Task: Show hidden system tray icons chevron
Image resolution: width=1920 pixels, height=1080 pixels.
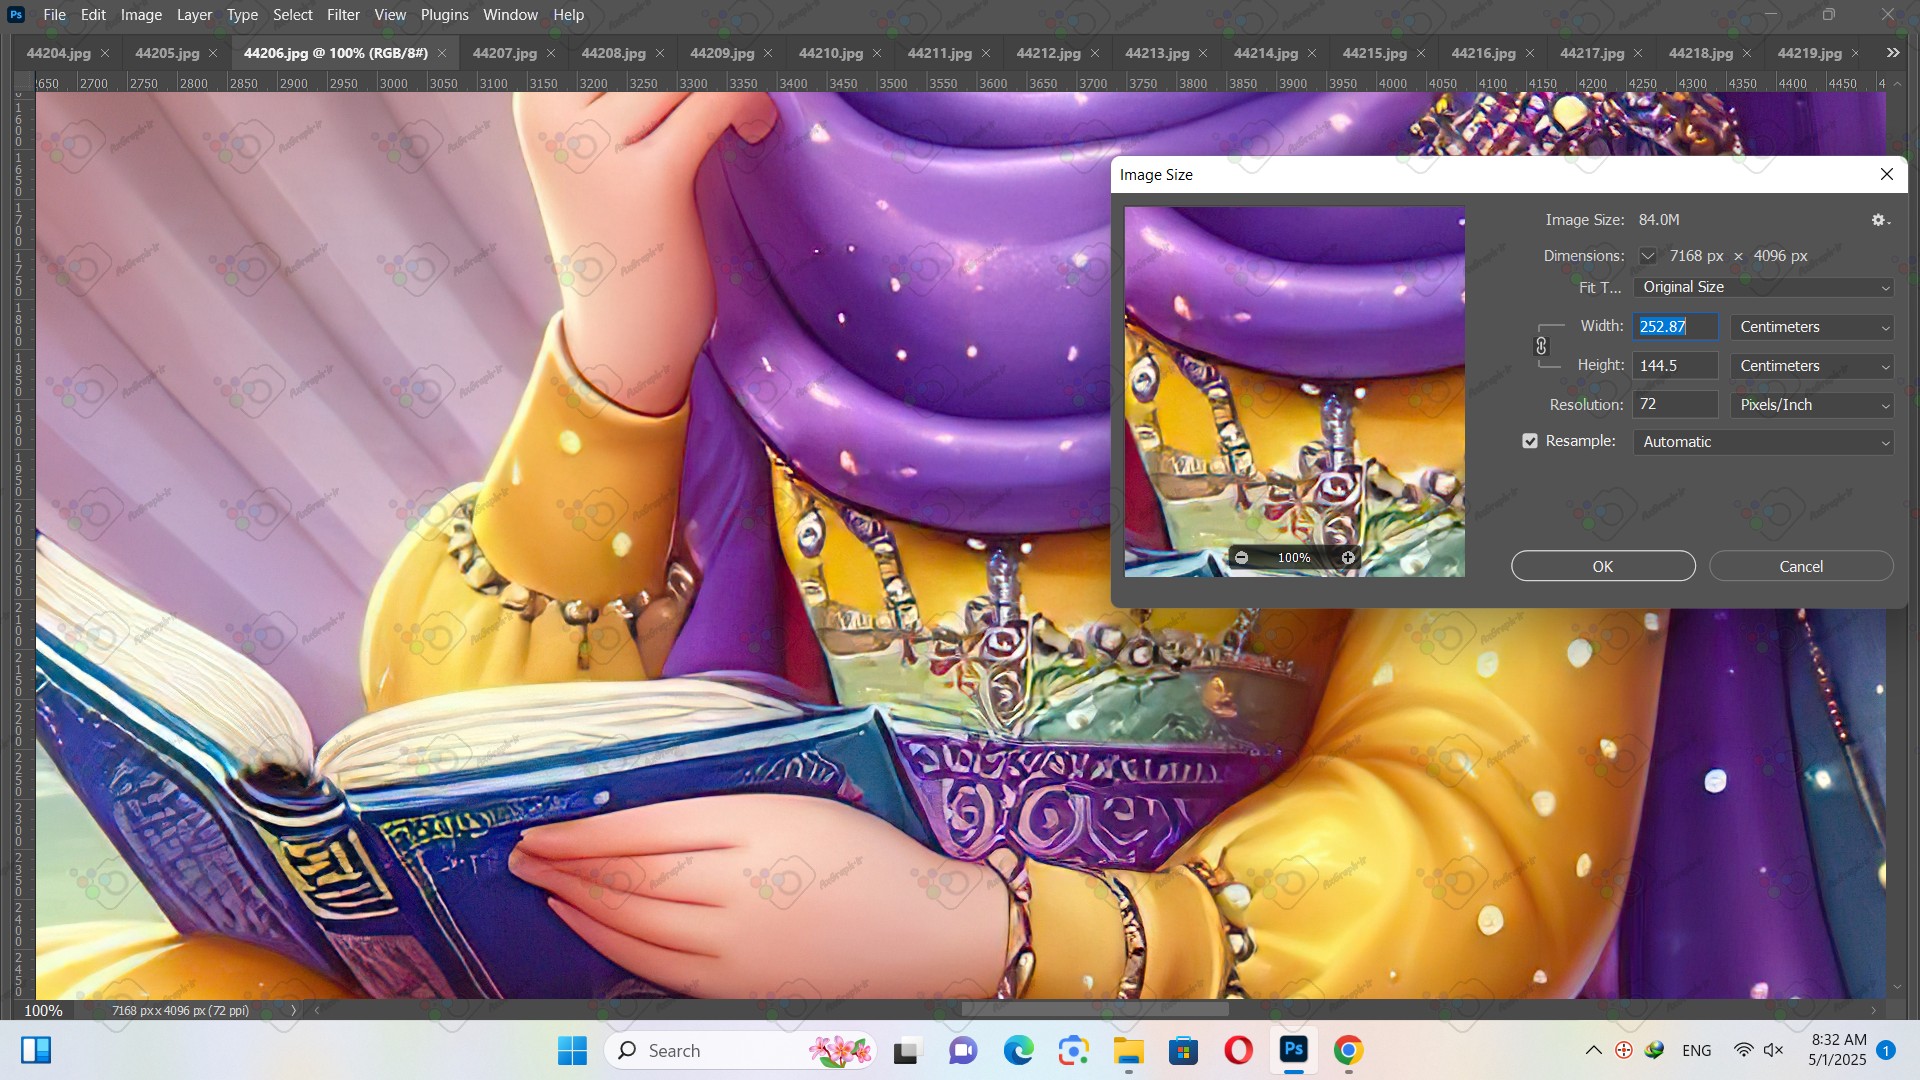Action: coord(1593,1050)
